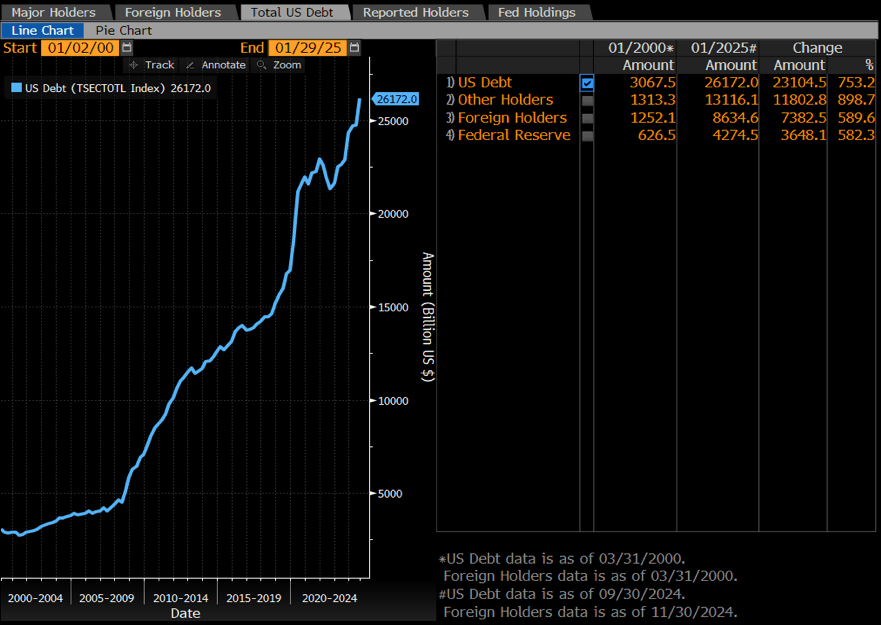Check the Foreign Holders series checkbox

pos(587,118)
